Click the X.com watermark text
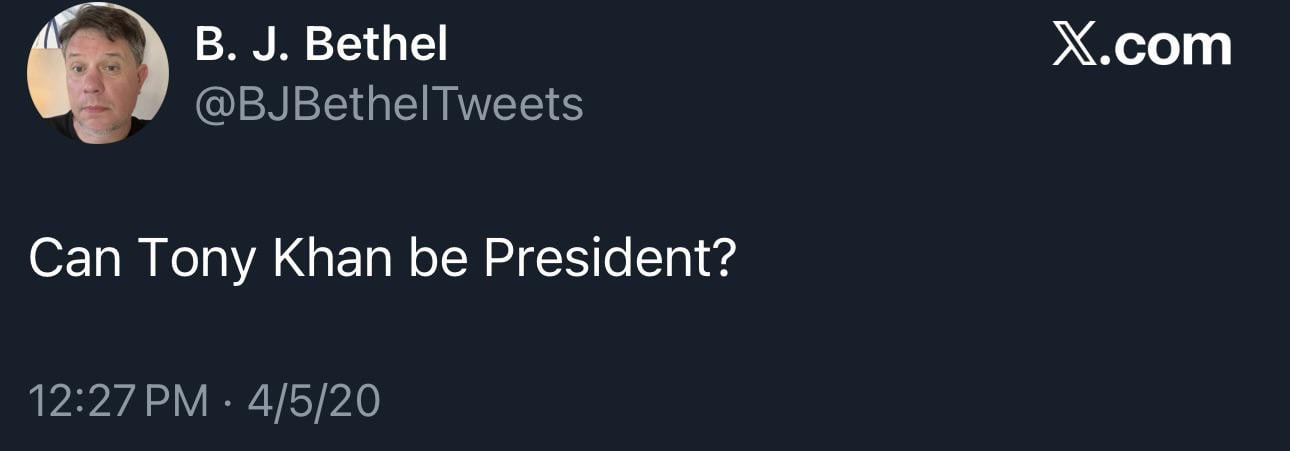Viewport: 1290px width, 451px height. click(1142, 46)
